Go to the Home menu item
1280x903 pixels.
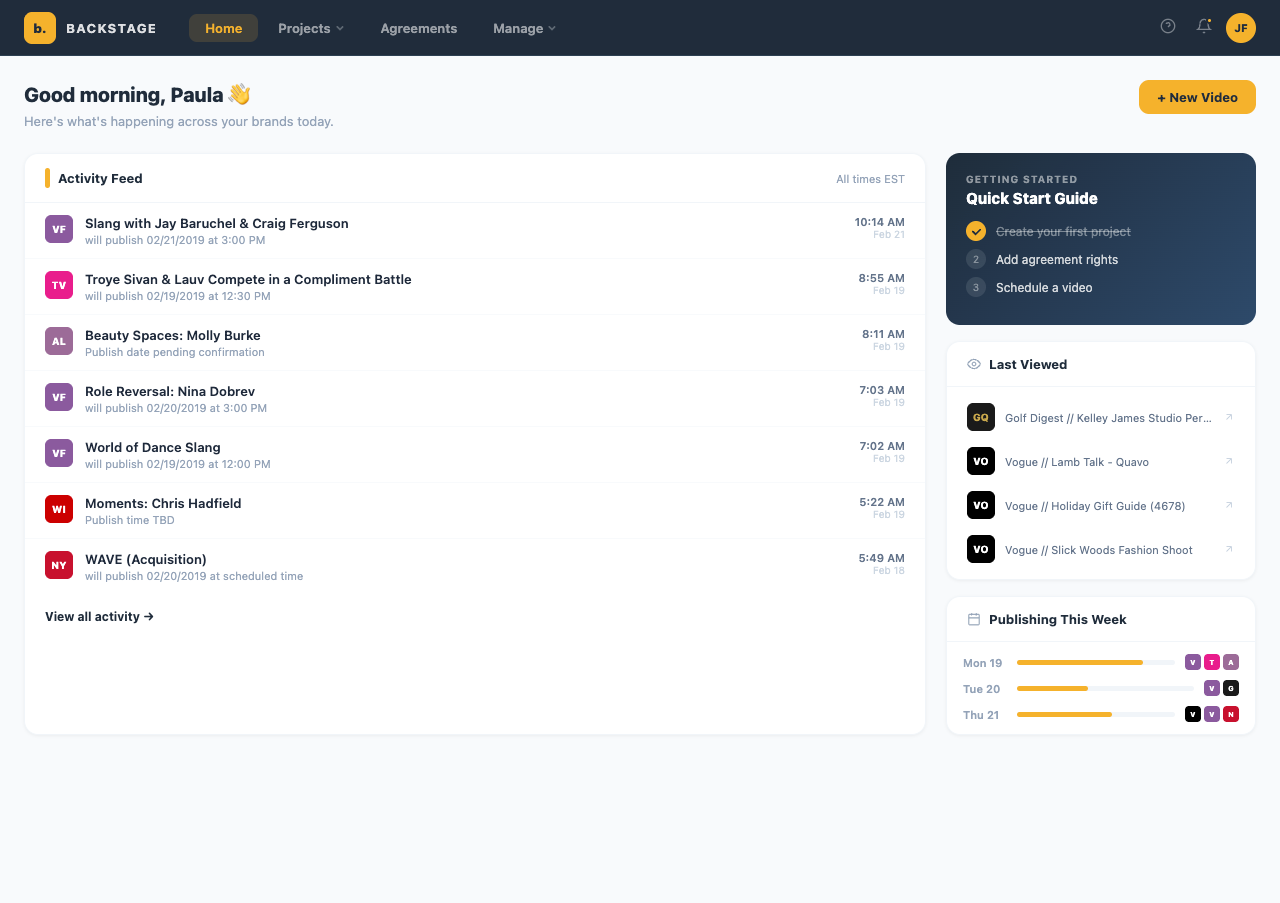(223, 28)
